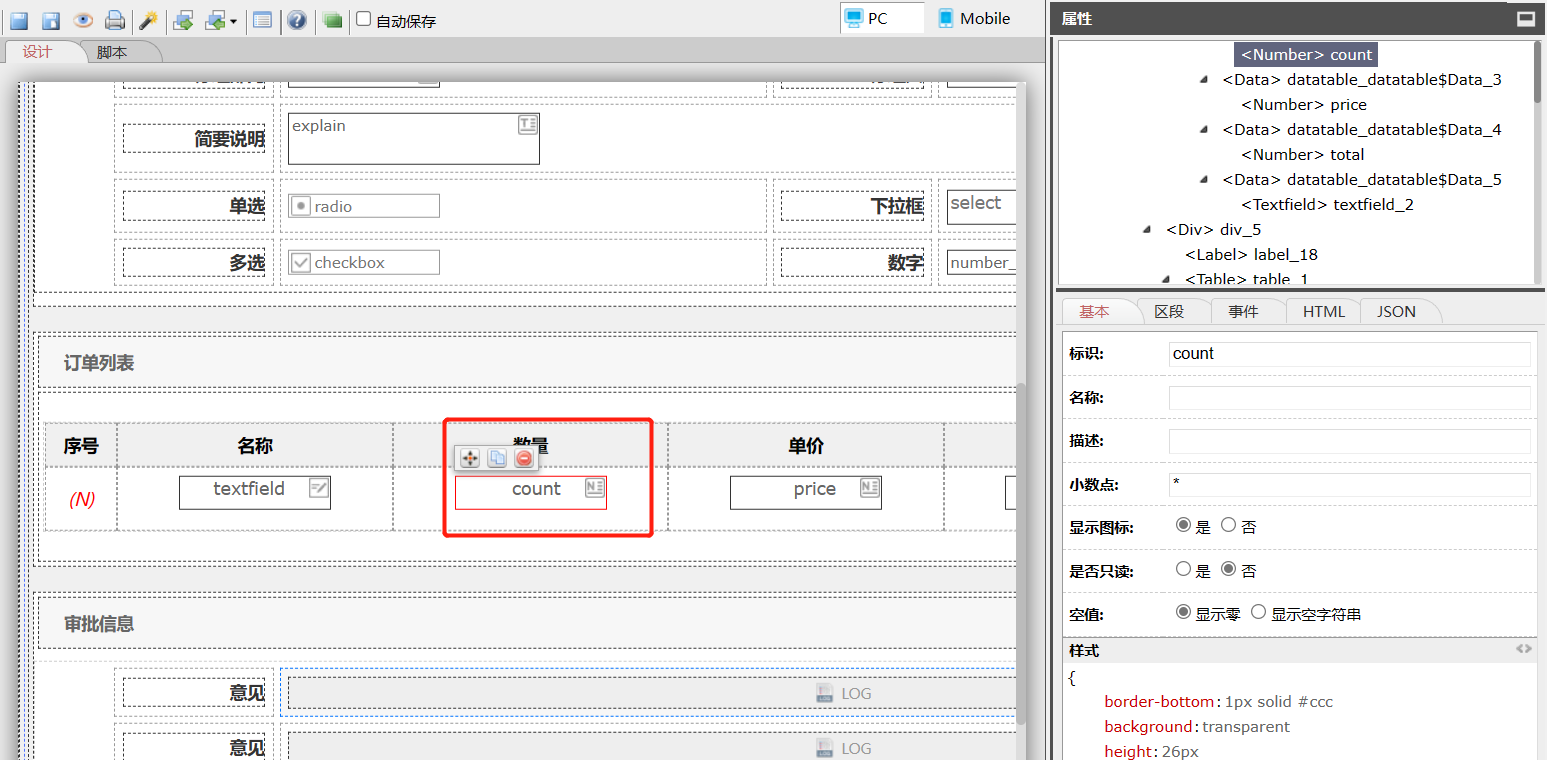Preview the form with the eye icon
The image size is (1547, 760).
(83, 20)
